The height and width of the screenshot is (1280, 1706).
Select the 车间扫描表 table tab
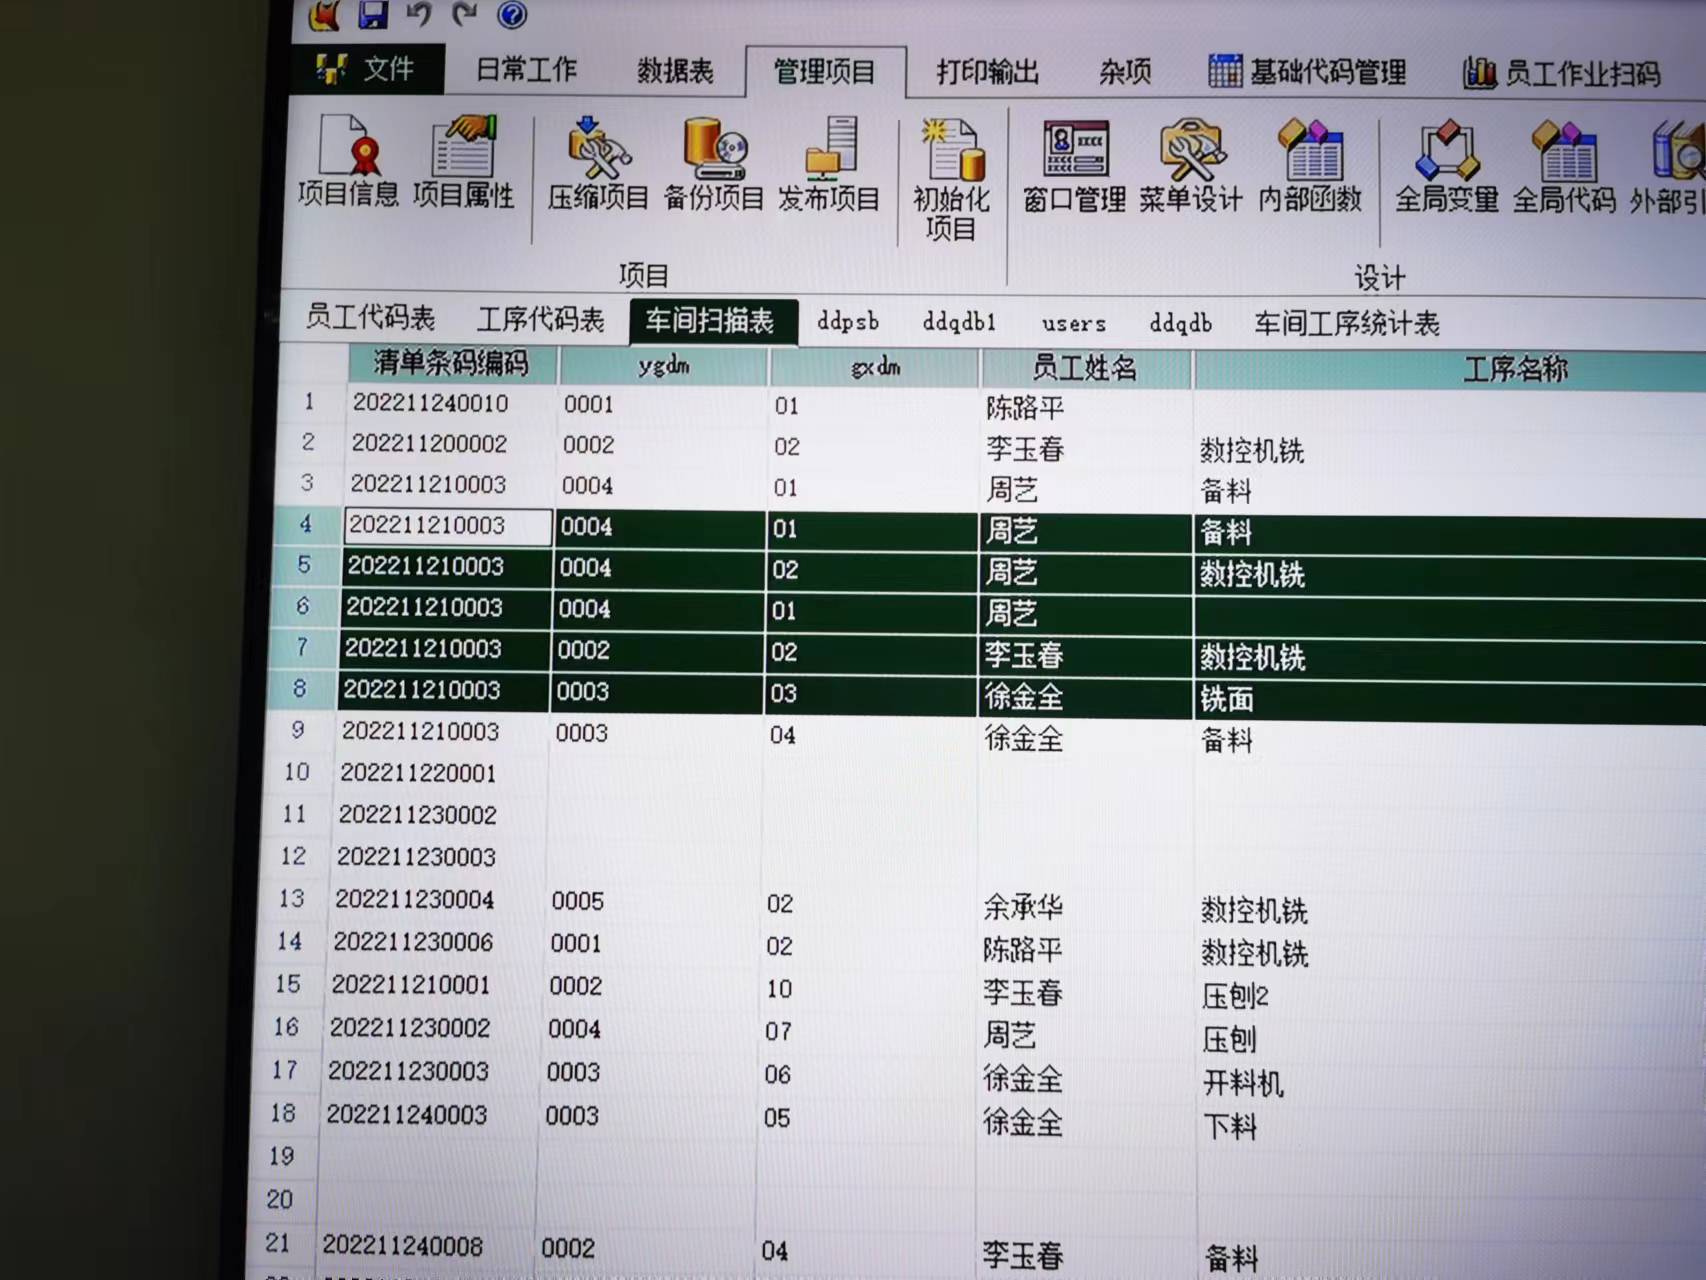click(x=713, y=321)
